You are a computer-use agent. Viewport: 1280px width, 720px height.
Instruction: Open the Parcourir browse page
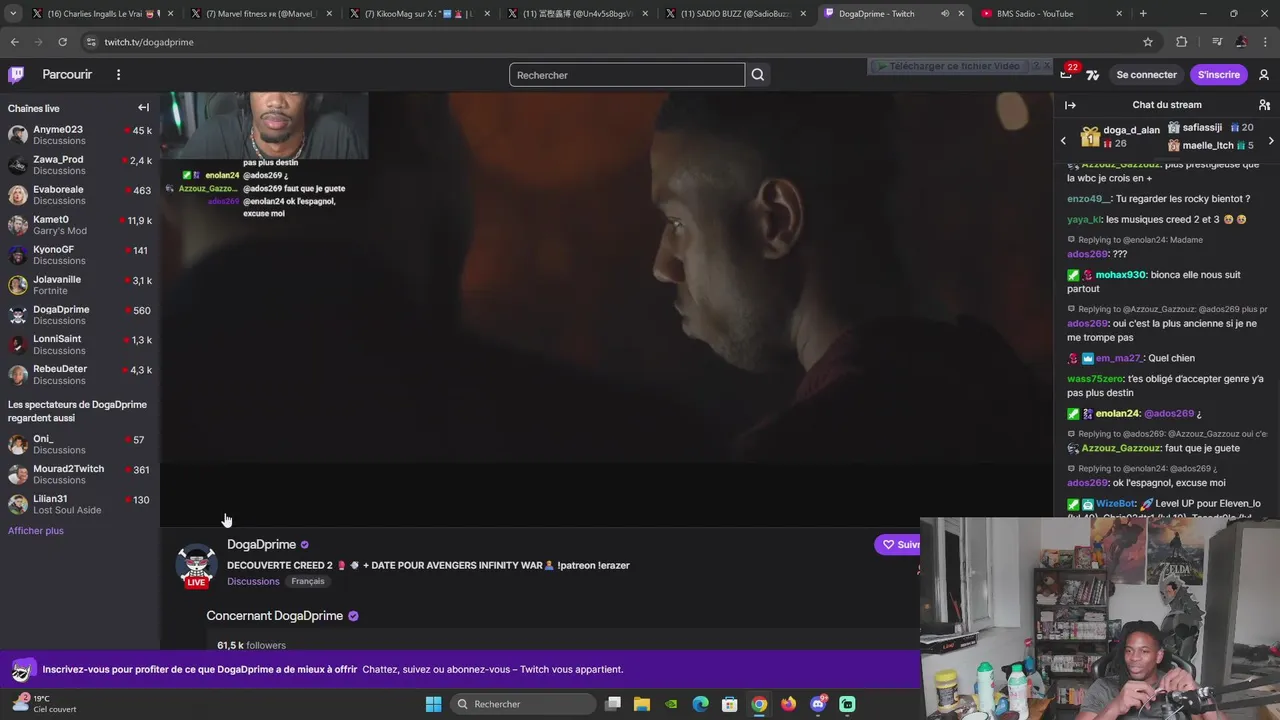[x=67, y=75]
